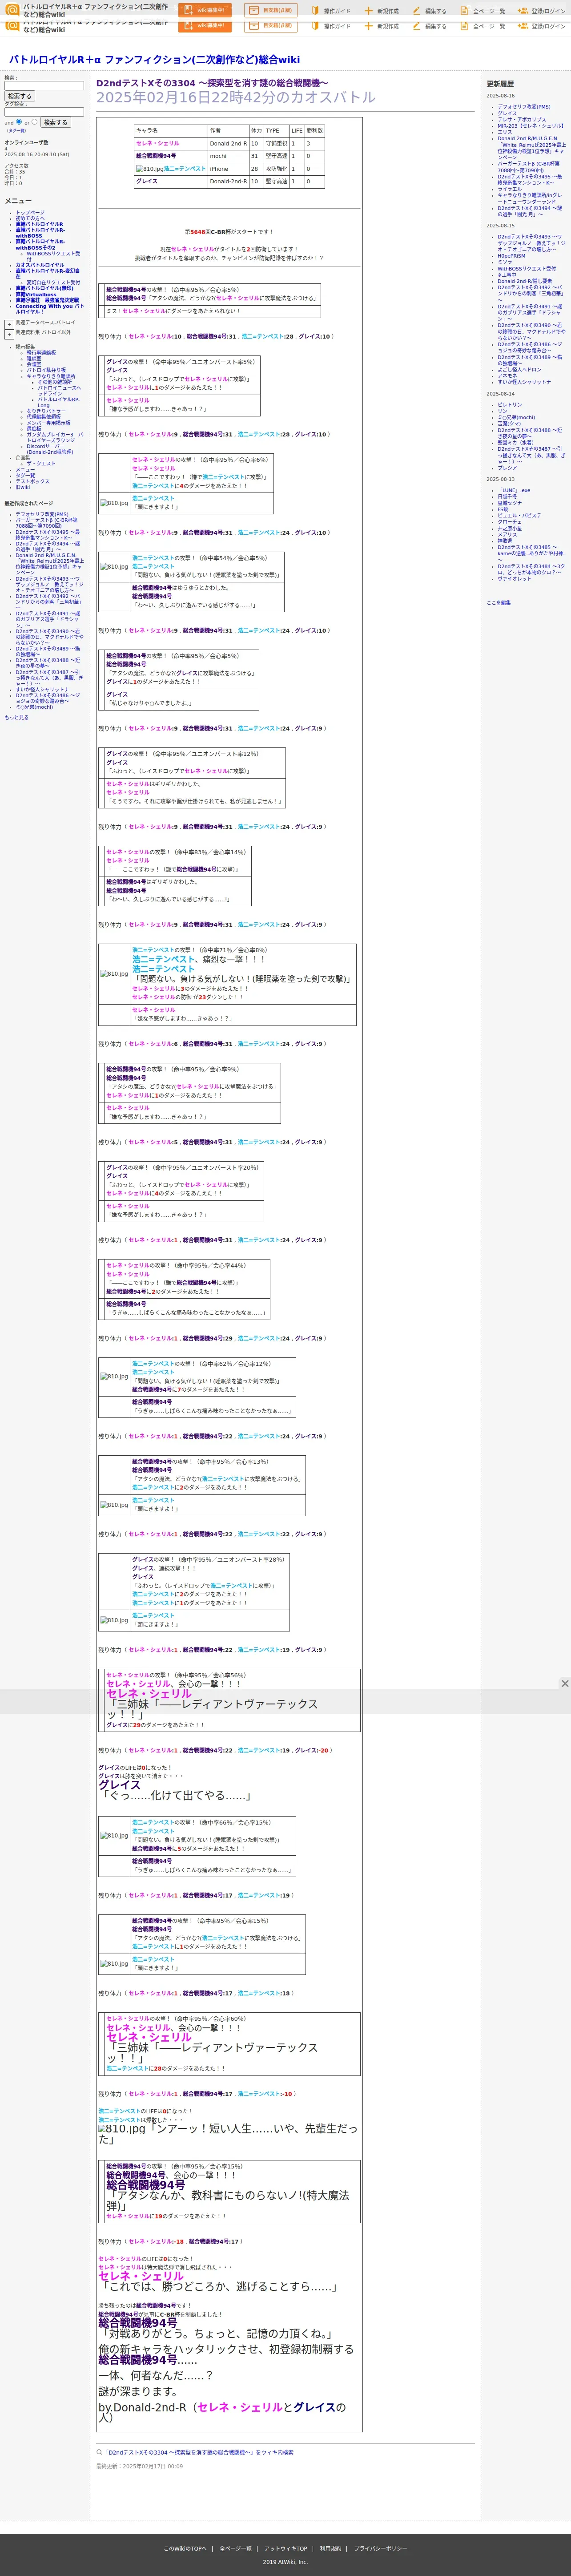Open 日陰千冬 in update history
Viewport: 571px width, 2576px height.
508,496
